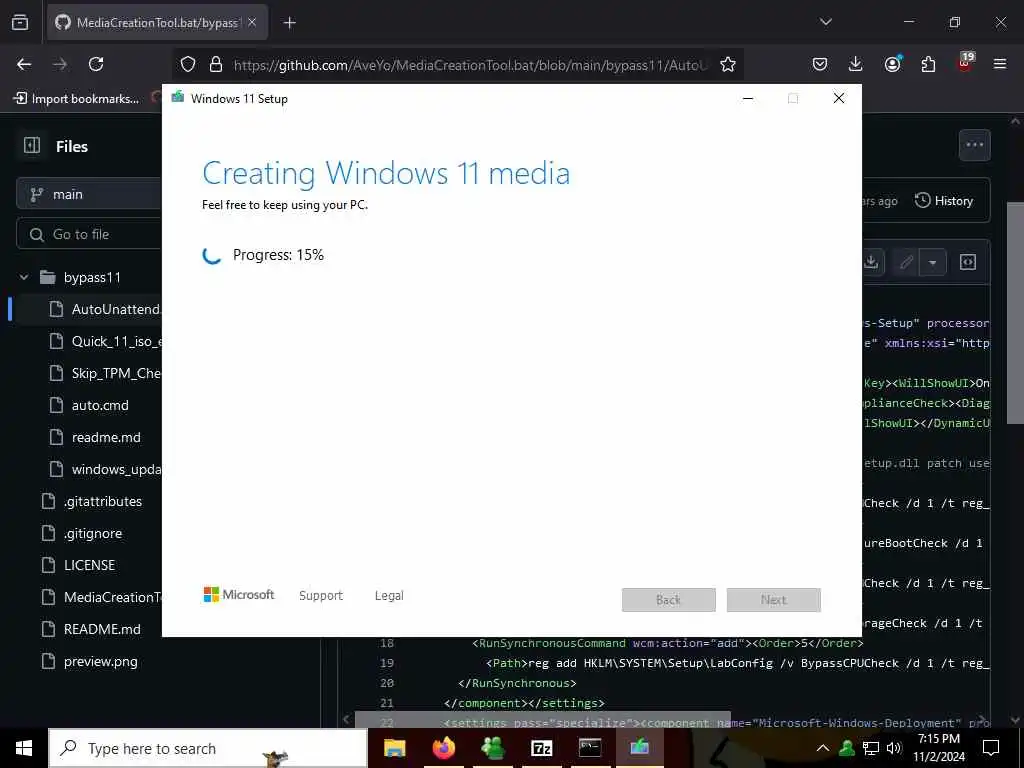This screenshot has height=768, width=1024.
Task: Click Legal link in Windows 11 Setup
Action: [x=389, y=596]
